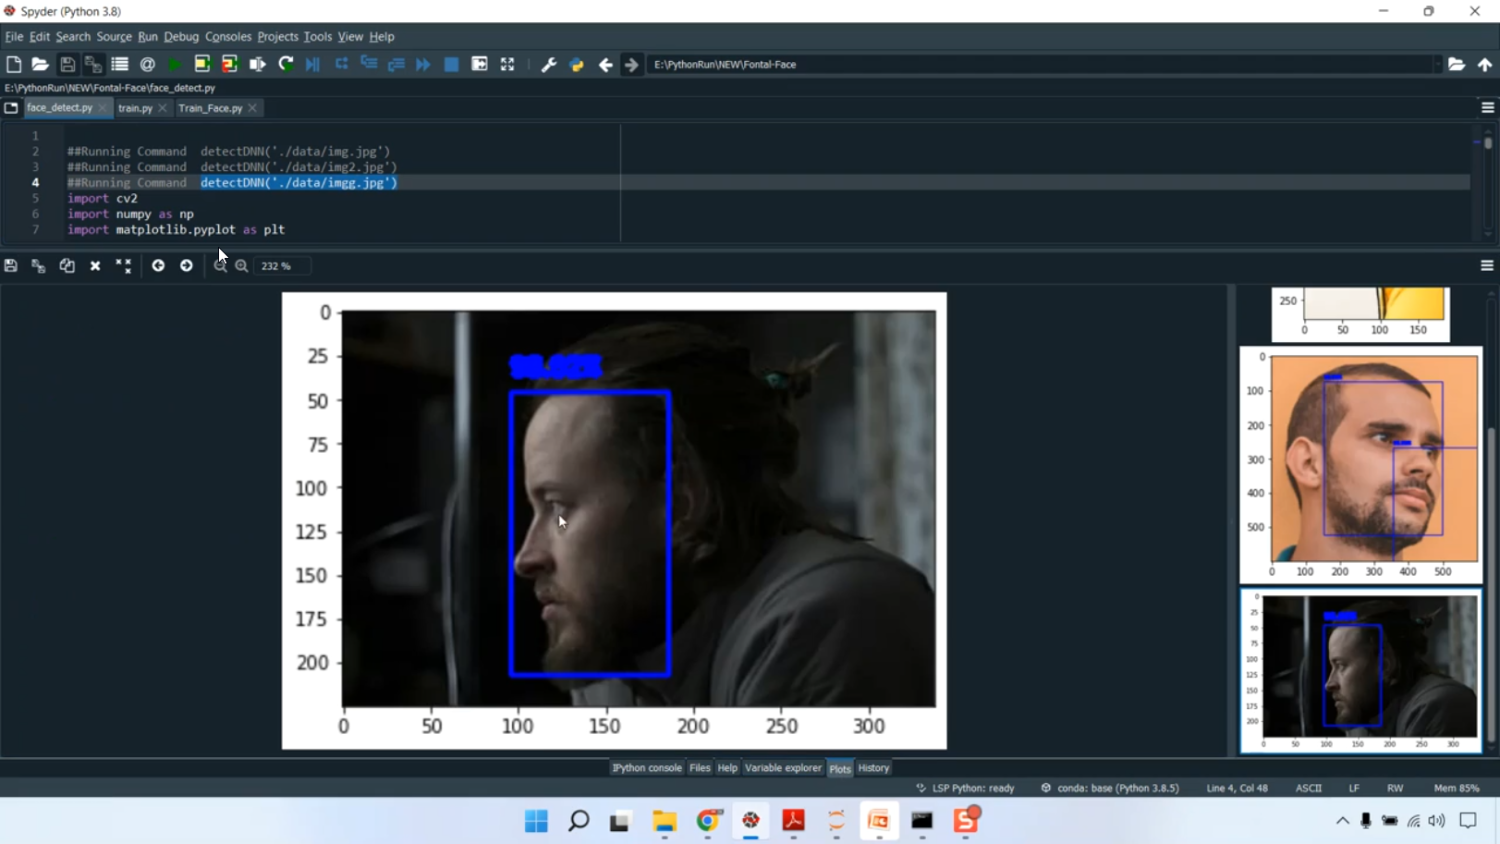The image size is (1500, 844).
Task: Save all open files
Action: click(93, 64)
